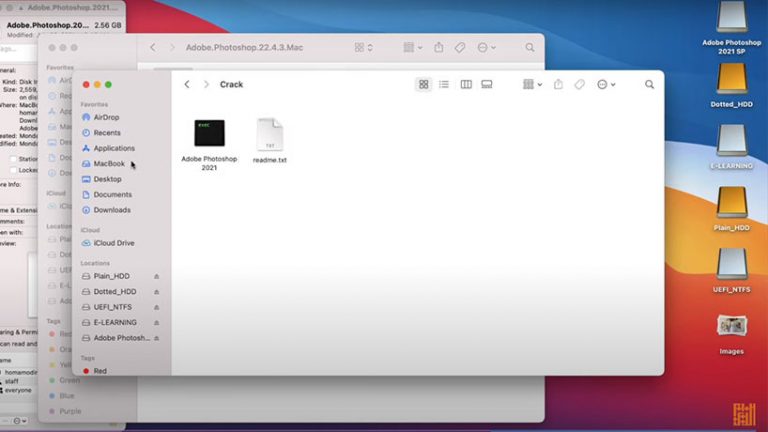Select UEFI_NTFS in sidebar Locations
Viewport: 768px width, 432px height.
coord(112,307)
